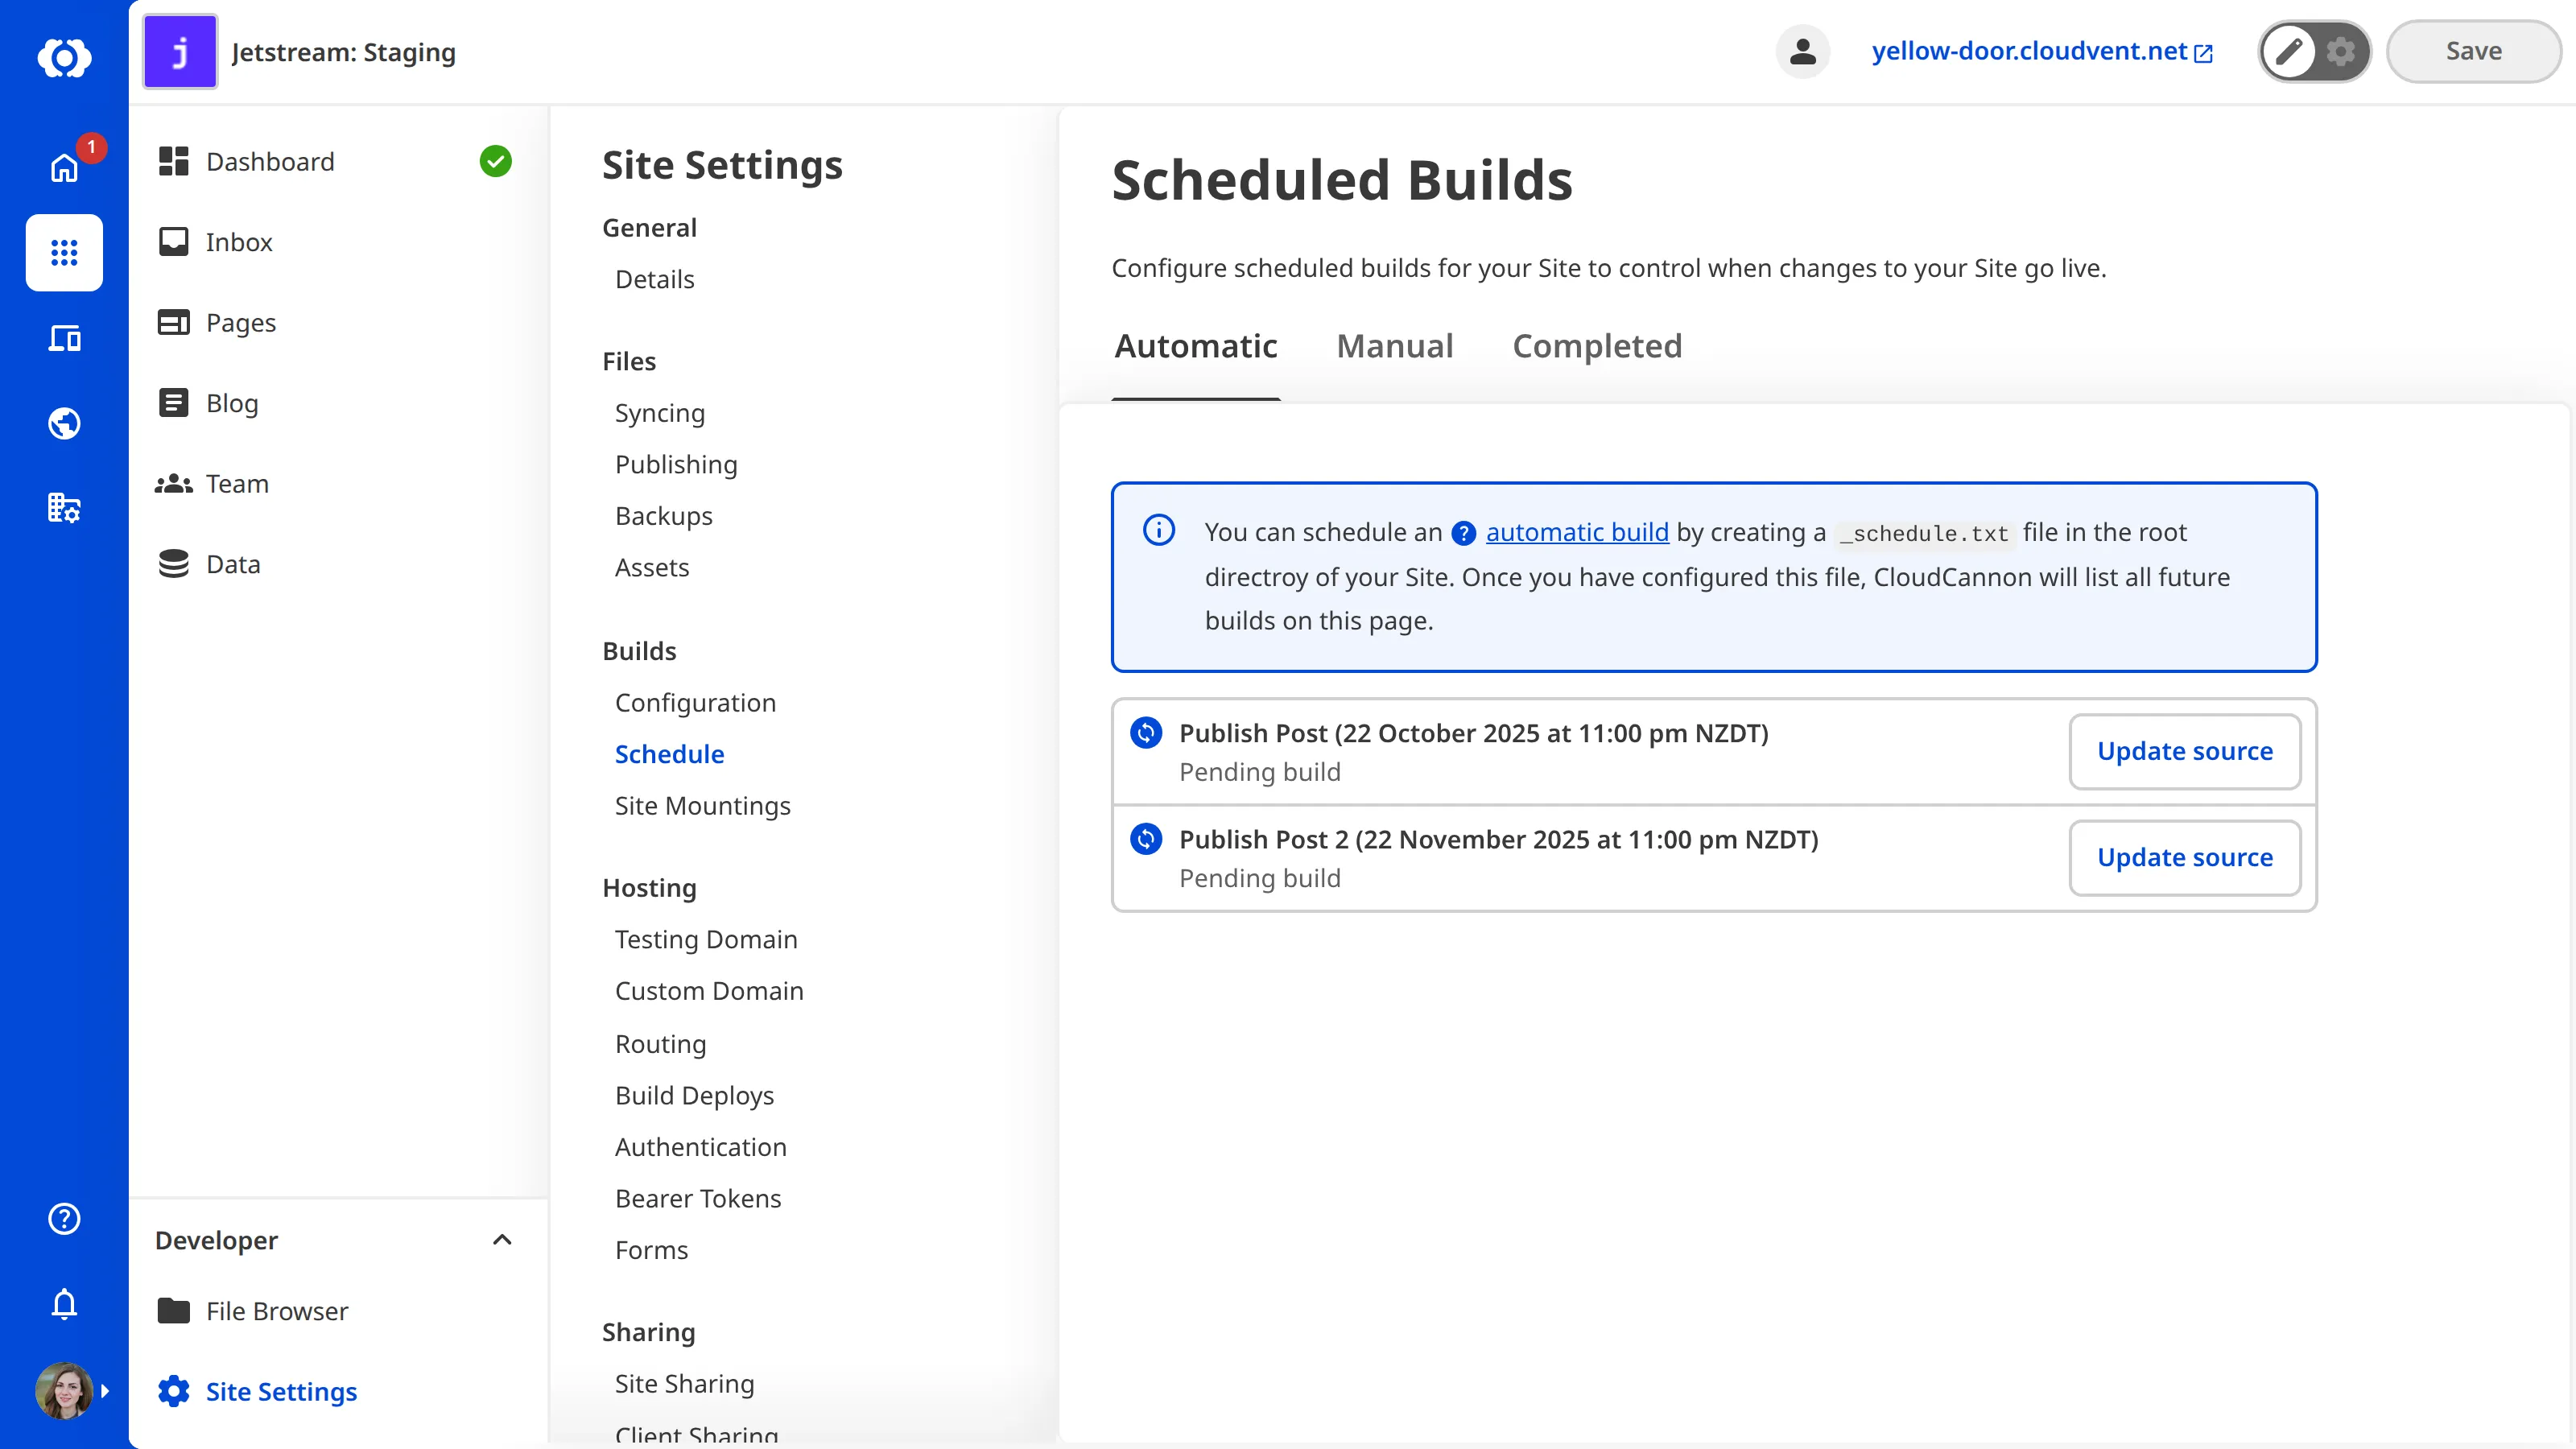
Task: Click the sync icon for Publish Post
Action: (1146, 733)
